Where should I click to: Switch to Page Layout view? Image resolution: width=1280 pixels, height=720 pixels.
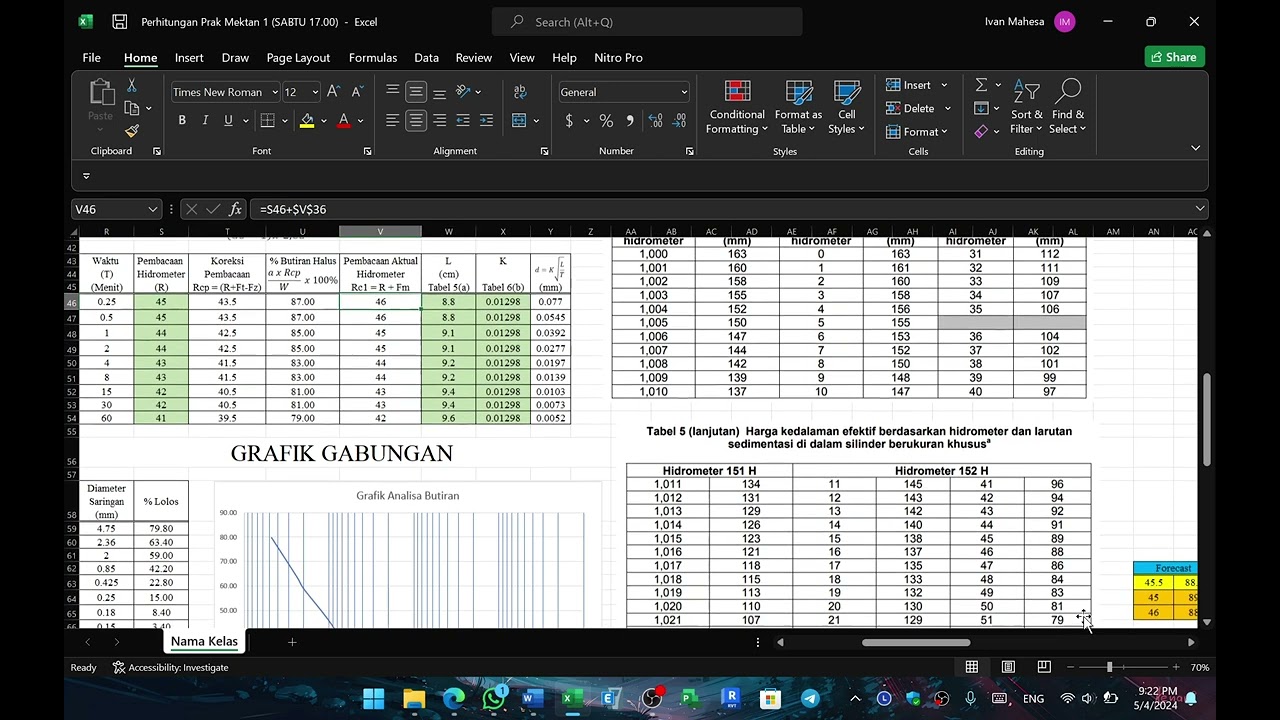click(x=1008, y=667)
